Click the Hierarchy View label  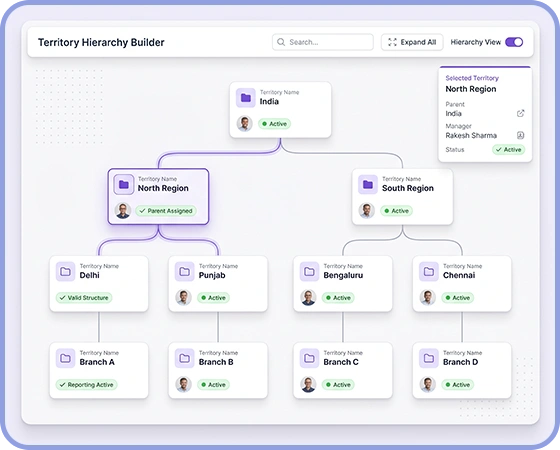click(476, 42)
